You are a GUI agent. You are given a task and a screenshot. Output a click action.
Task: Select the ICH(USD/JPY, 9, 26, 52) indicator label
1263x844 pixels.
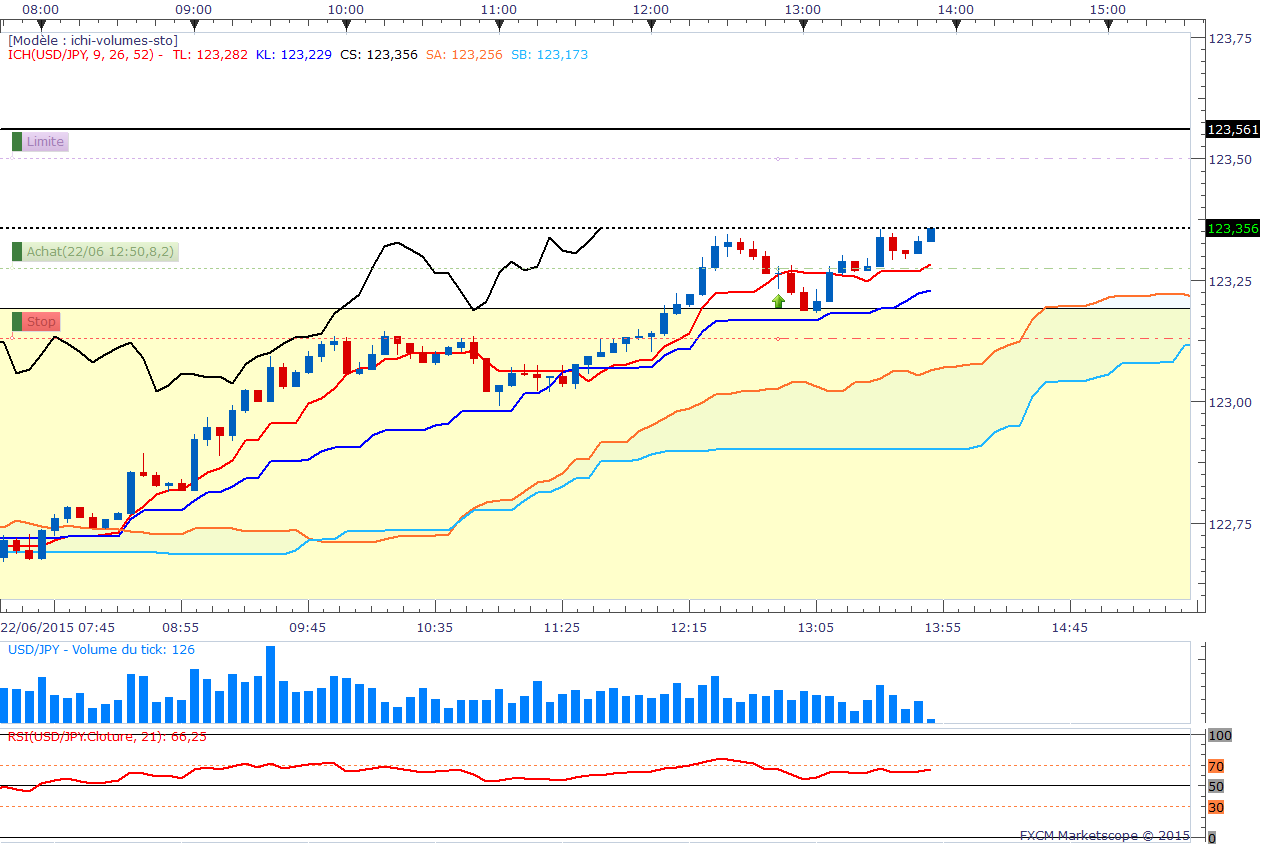click(x=86, y=55)
